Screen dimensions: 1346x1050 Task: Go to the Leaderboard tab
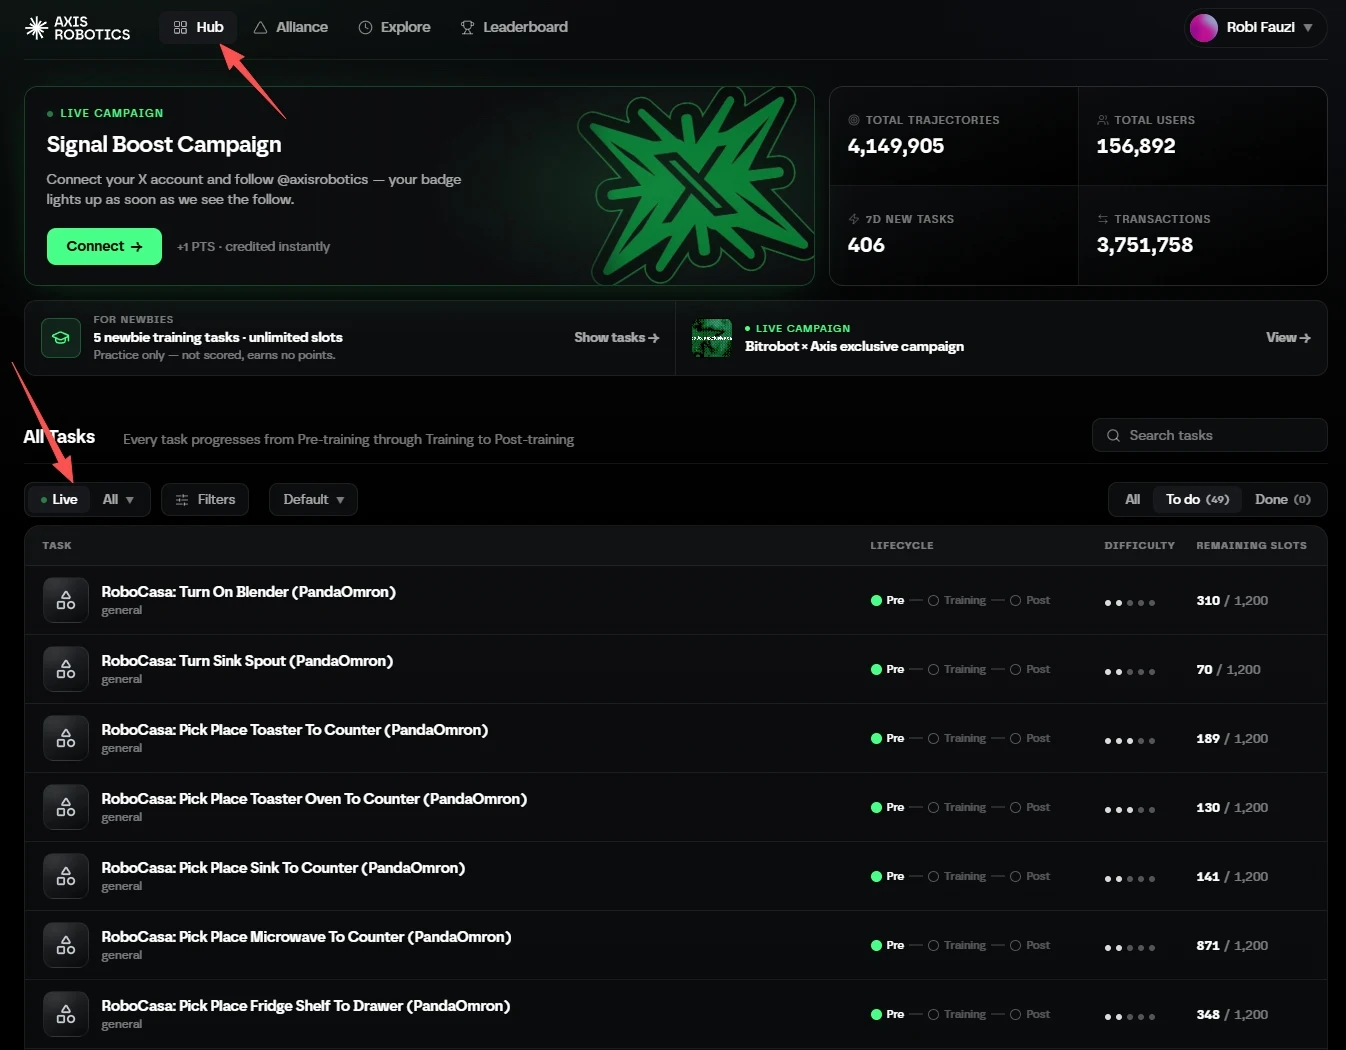click(x=514, y=27)
